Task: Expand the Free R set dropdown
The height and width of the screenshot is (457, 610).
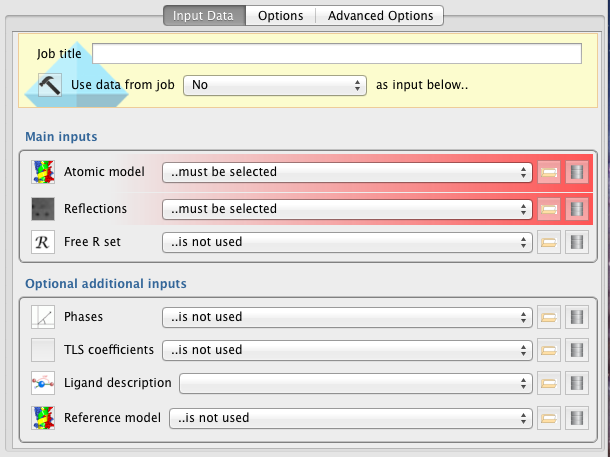Action: point(347,241)
